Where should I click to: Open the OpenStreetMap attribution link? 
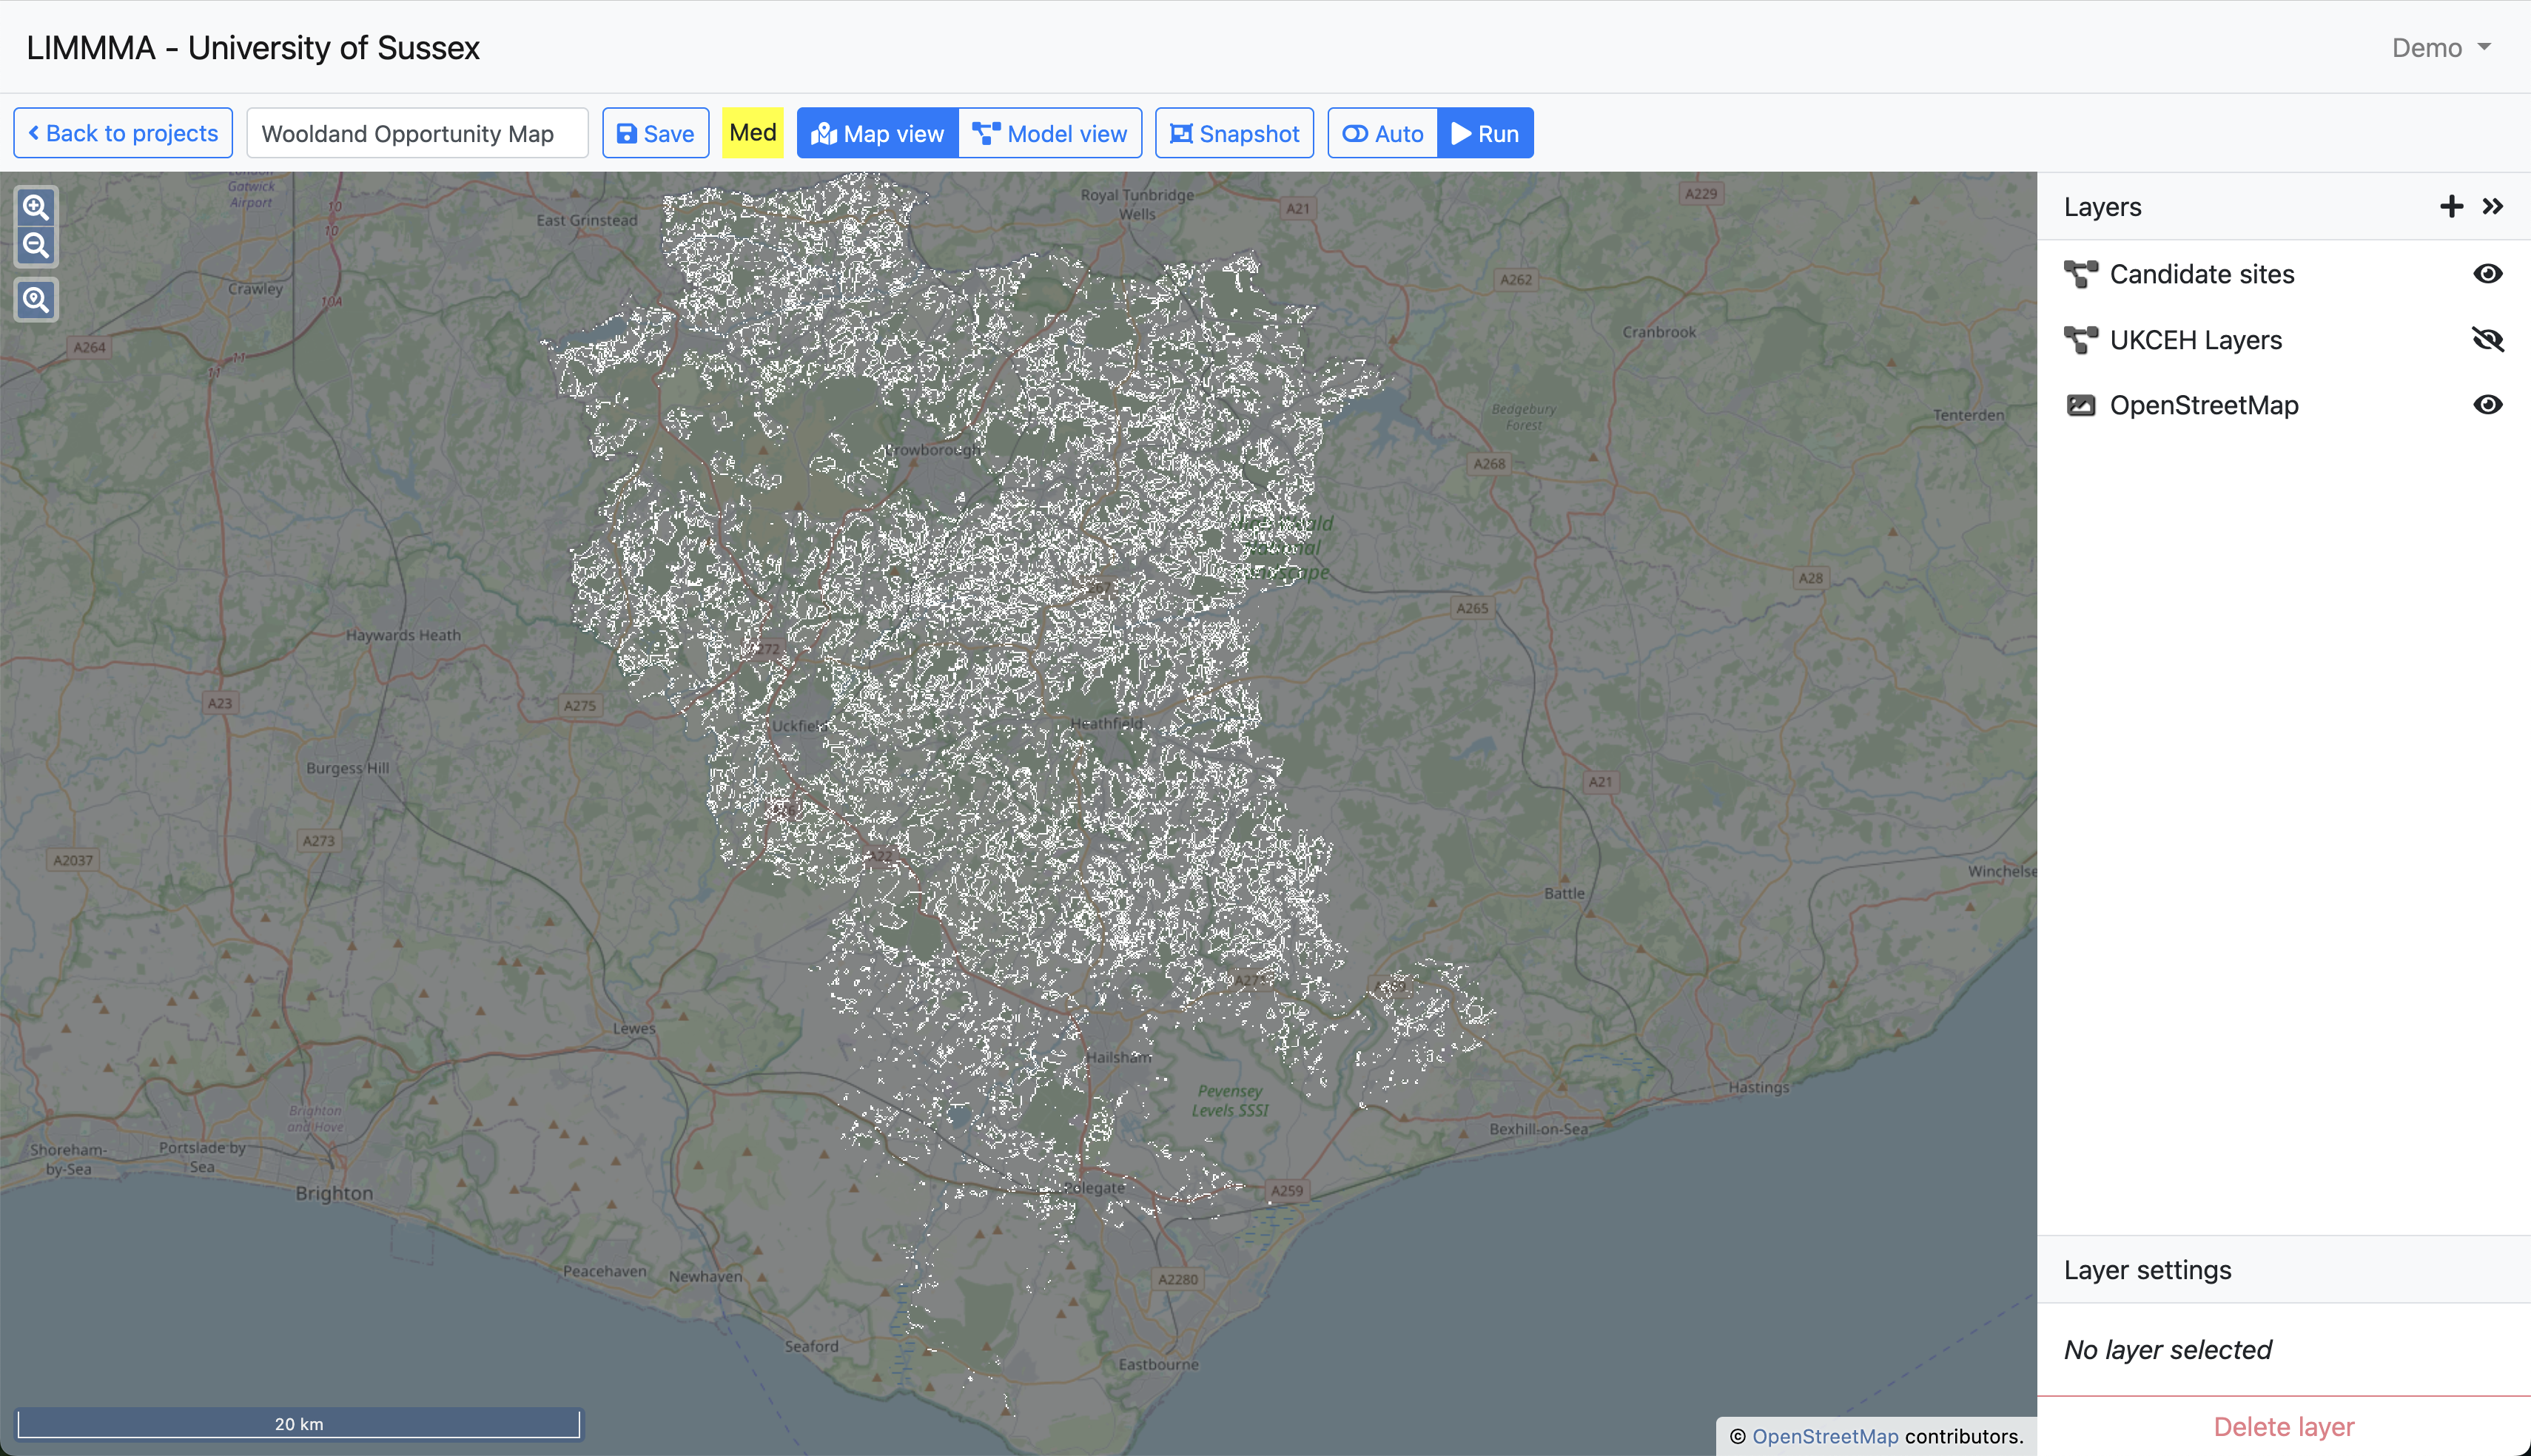[x=1824, y=1436]
